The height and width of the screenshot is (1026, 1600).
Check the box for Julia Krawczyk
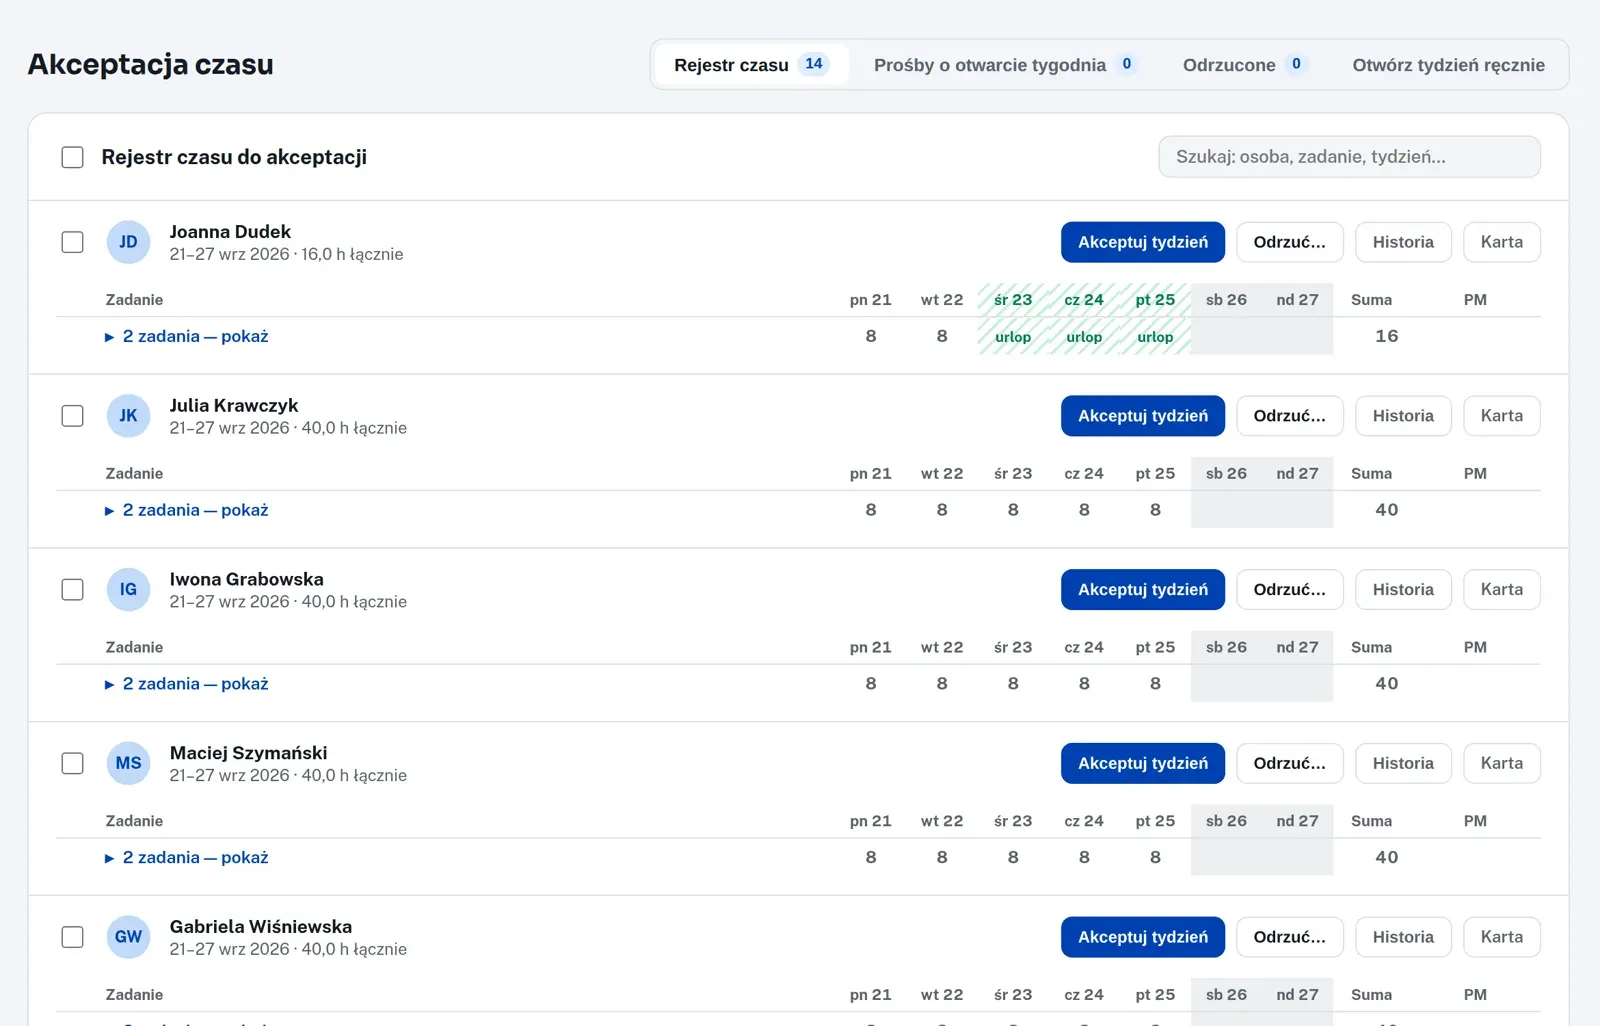pos(72,416)
